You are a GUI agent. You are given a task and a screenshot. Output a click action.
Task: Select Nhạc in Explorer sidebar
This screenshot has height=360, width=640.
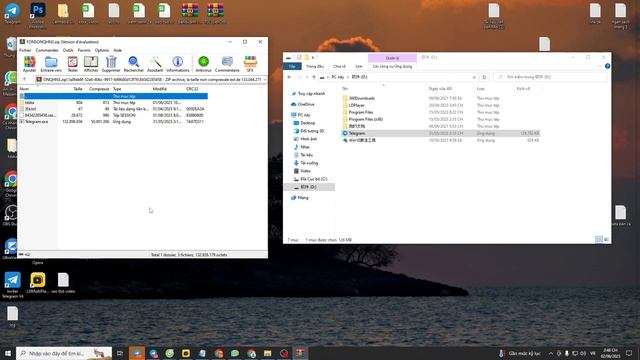click(305, 147)
